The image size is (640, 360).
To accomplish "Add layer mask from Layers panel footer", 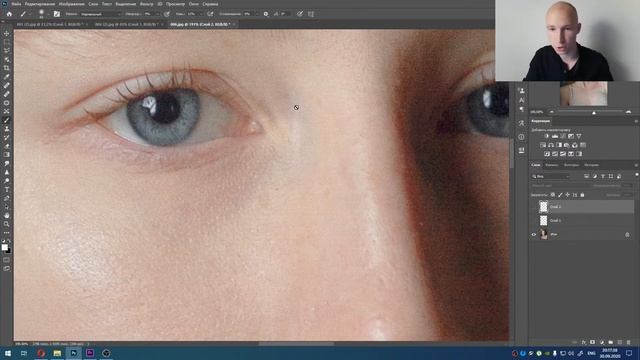I will point(593,342).
